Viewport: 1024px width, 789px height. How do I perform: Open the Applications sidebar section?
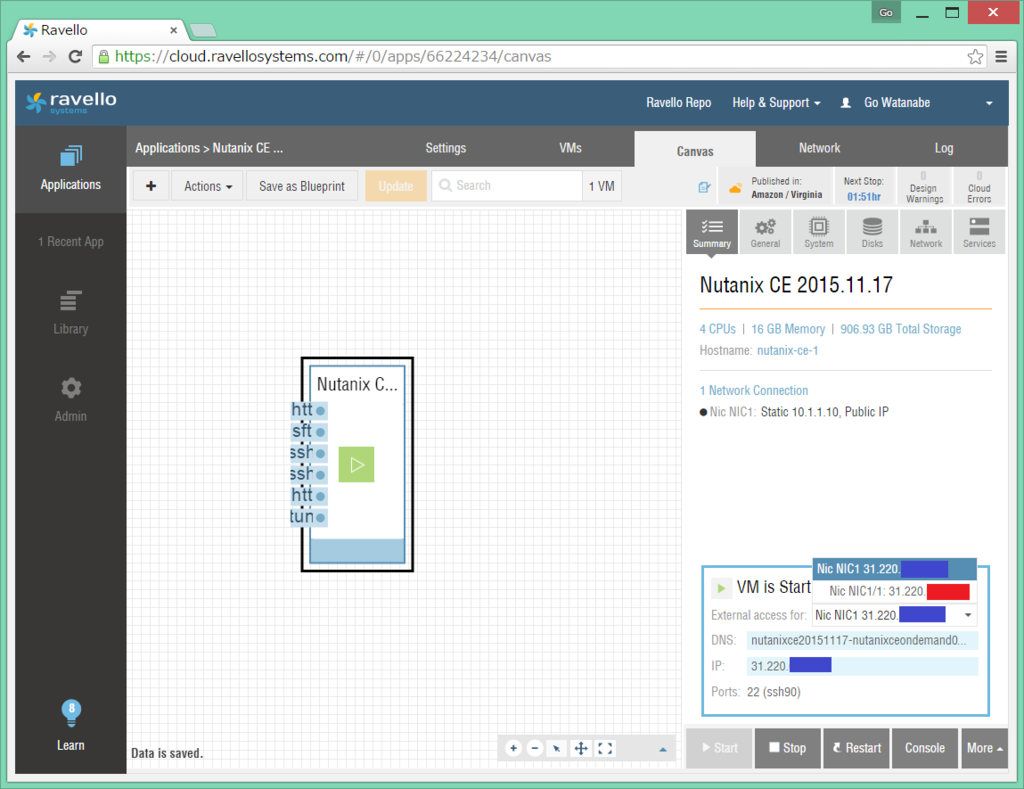[71, 169]
